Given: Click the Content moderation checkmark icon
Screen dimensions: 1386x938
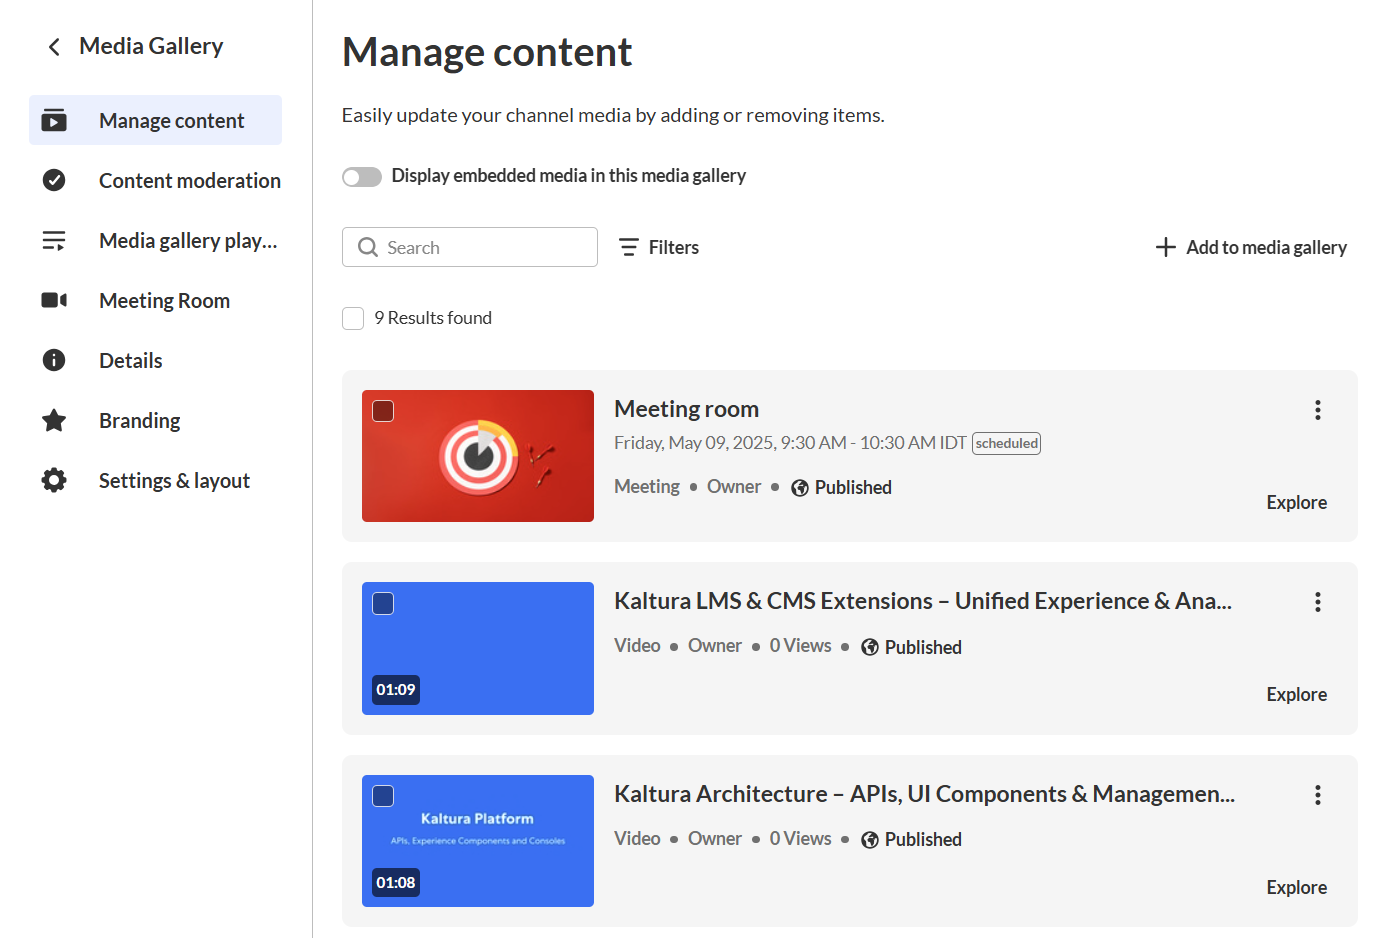Looking at the screenshot, I should pyautogui.click(x=54, y=180).
